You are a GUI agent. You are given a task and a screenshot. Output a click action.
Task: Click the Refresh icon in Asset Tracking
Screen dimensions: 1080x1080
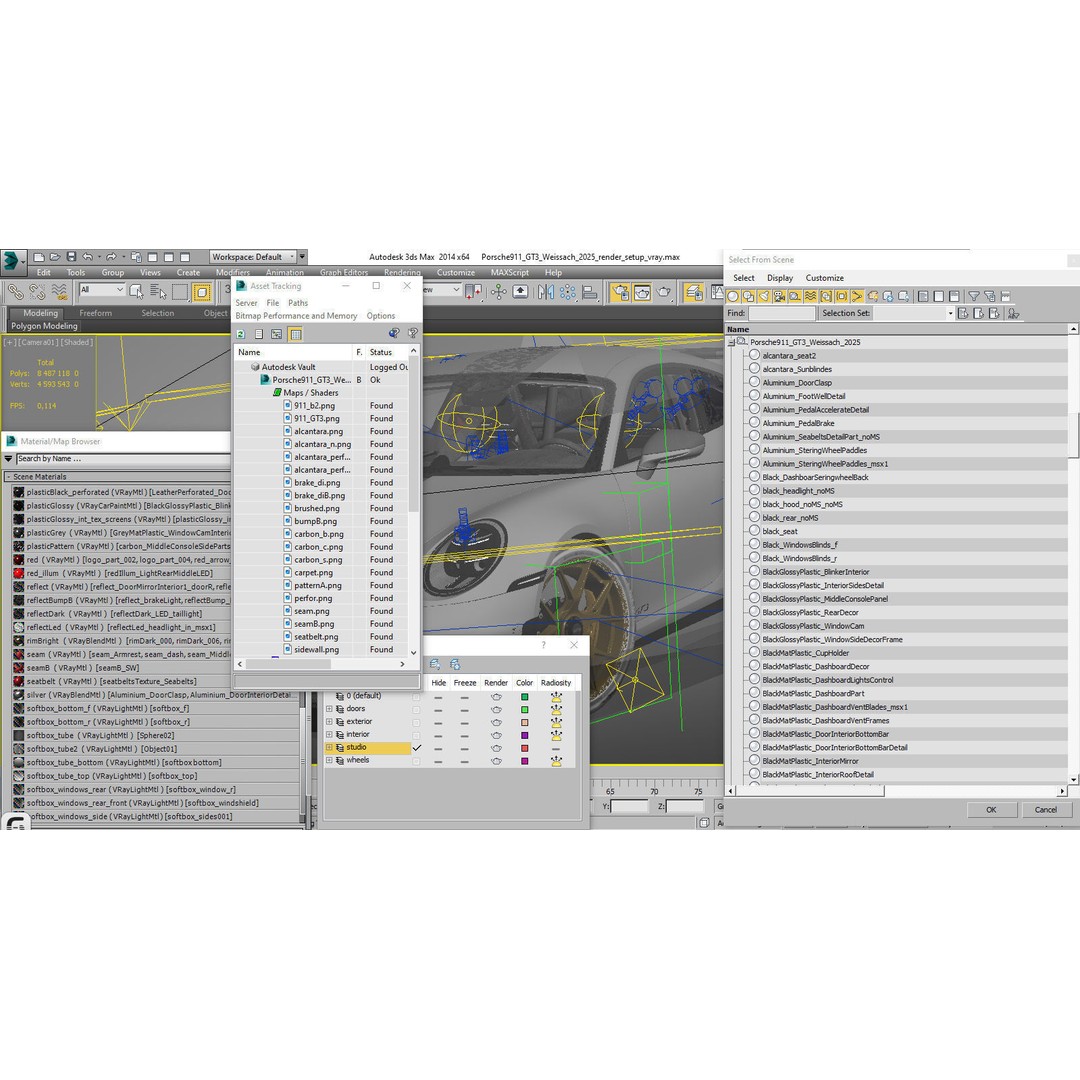pyautogui.click(x=241, y=334)
